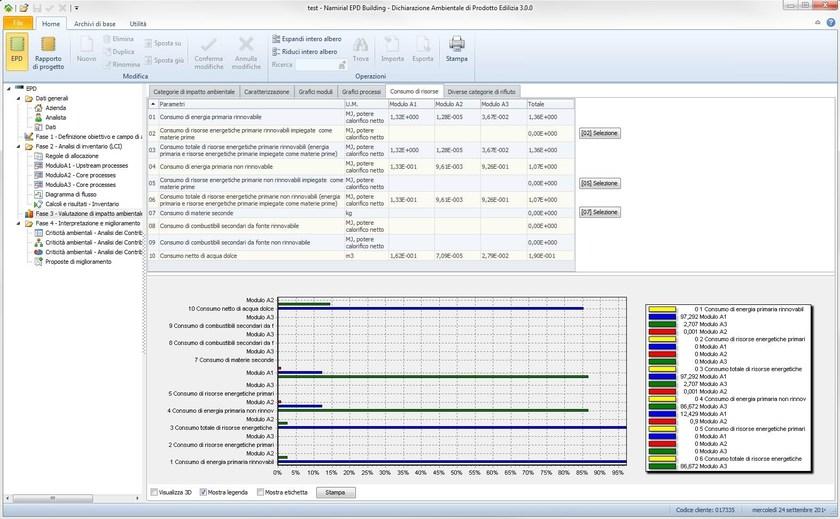Collapse the Dati generali tree folder
840x519 pixels.
pos(18,99)
